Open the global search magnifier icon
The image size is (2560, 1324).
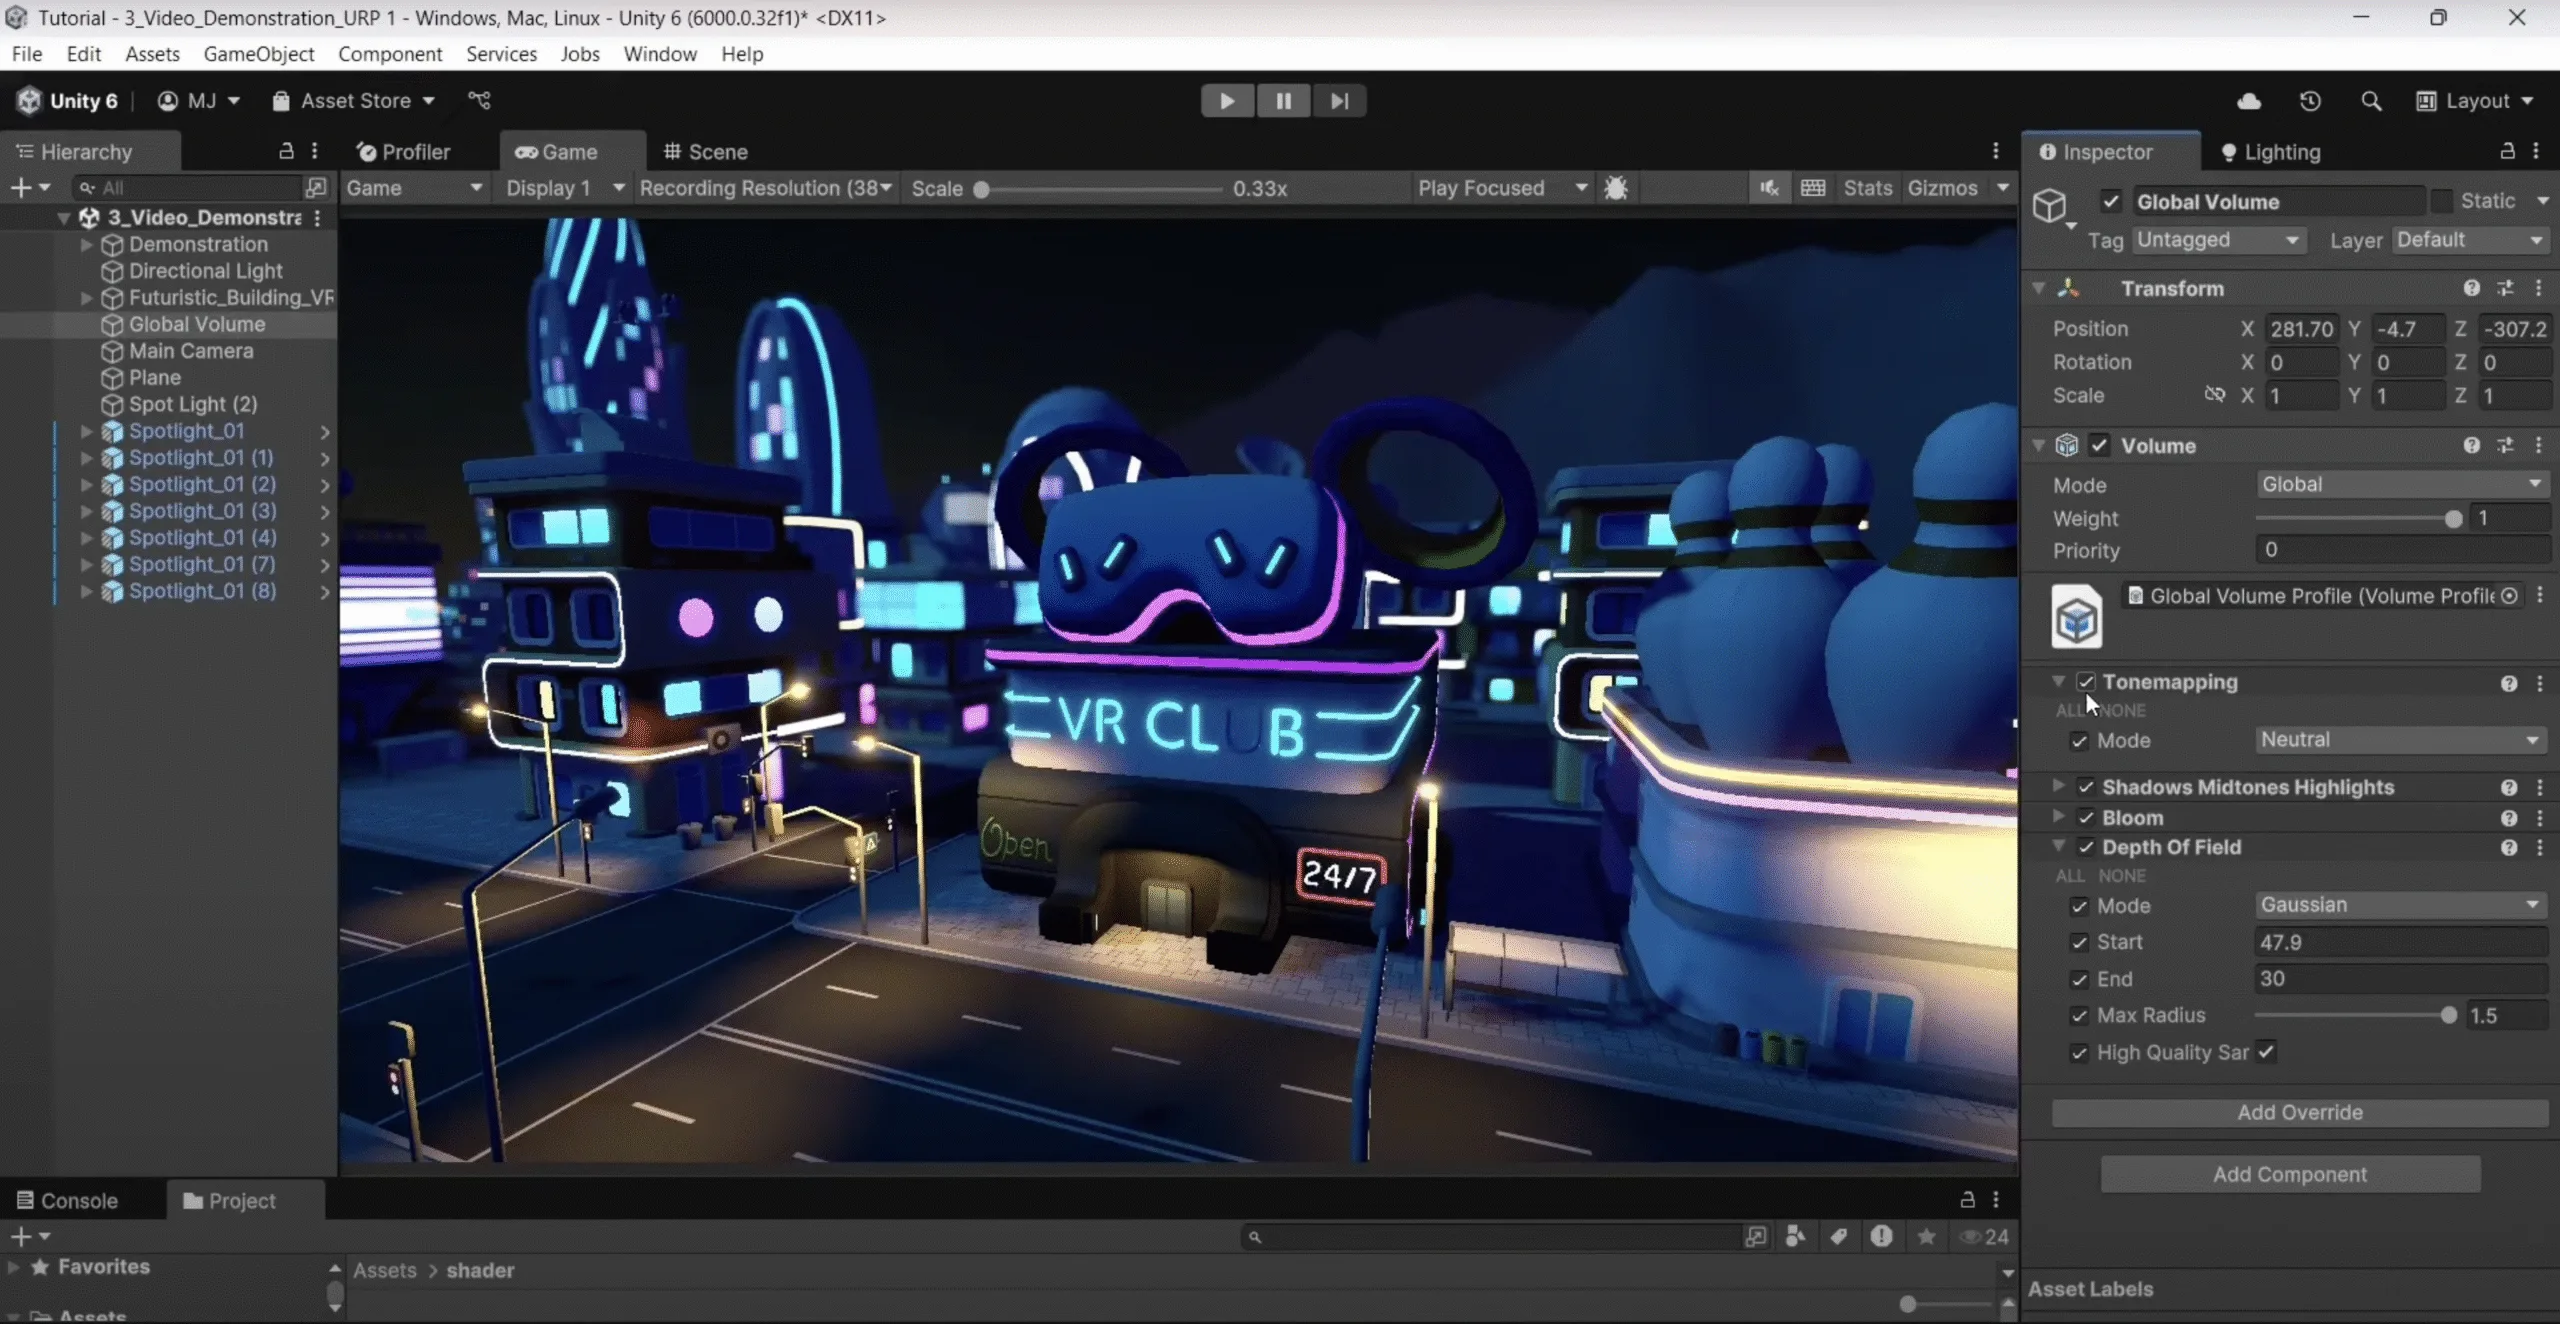[x=2371, y=101]
